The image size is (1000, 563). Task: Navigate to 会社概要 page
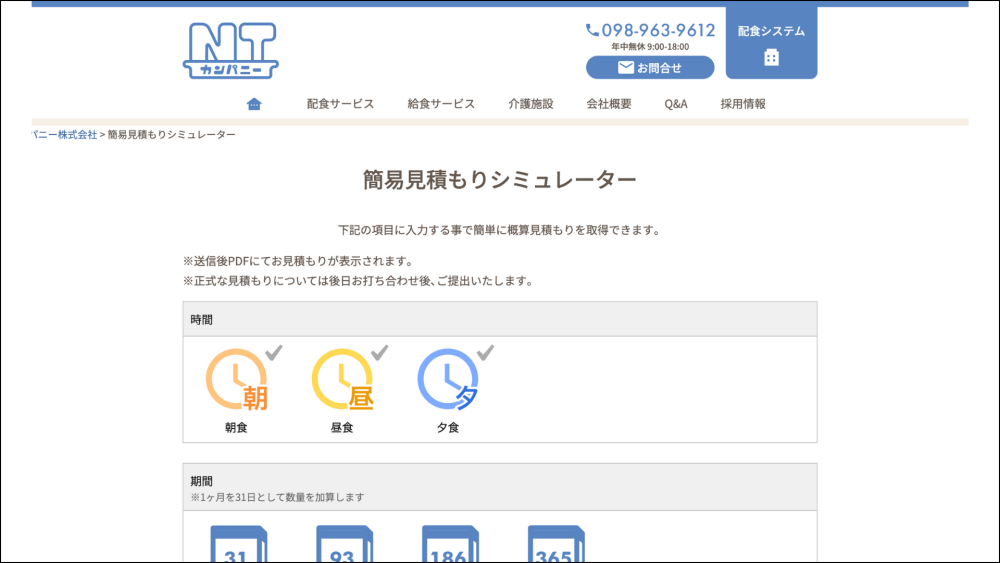(x=608, y=104)
